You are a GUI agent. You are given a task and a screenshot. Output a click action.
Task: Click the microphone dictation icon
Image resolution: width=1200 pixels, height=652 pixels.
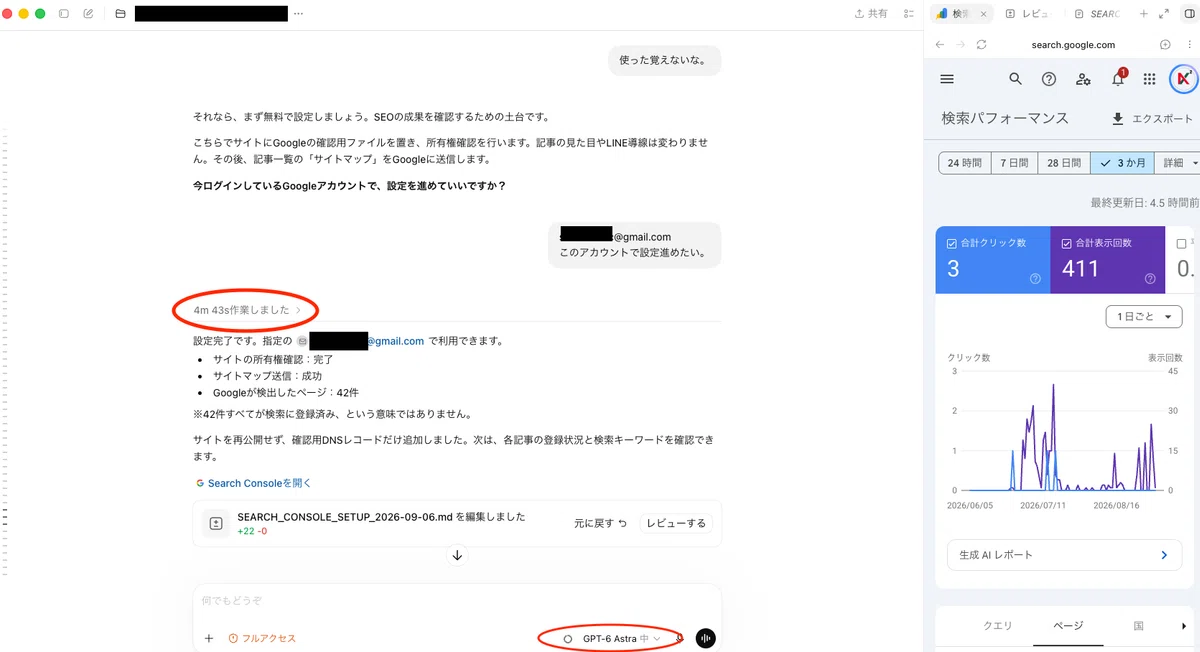click(x=680, y=638)
